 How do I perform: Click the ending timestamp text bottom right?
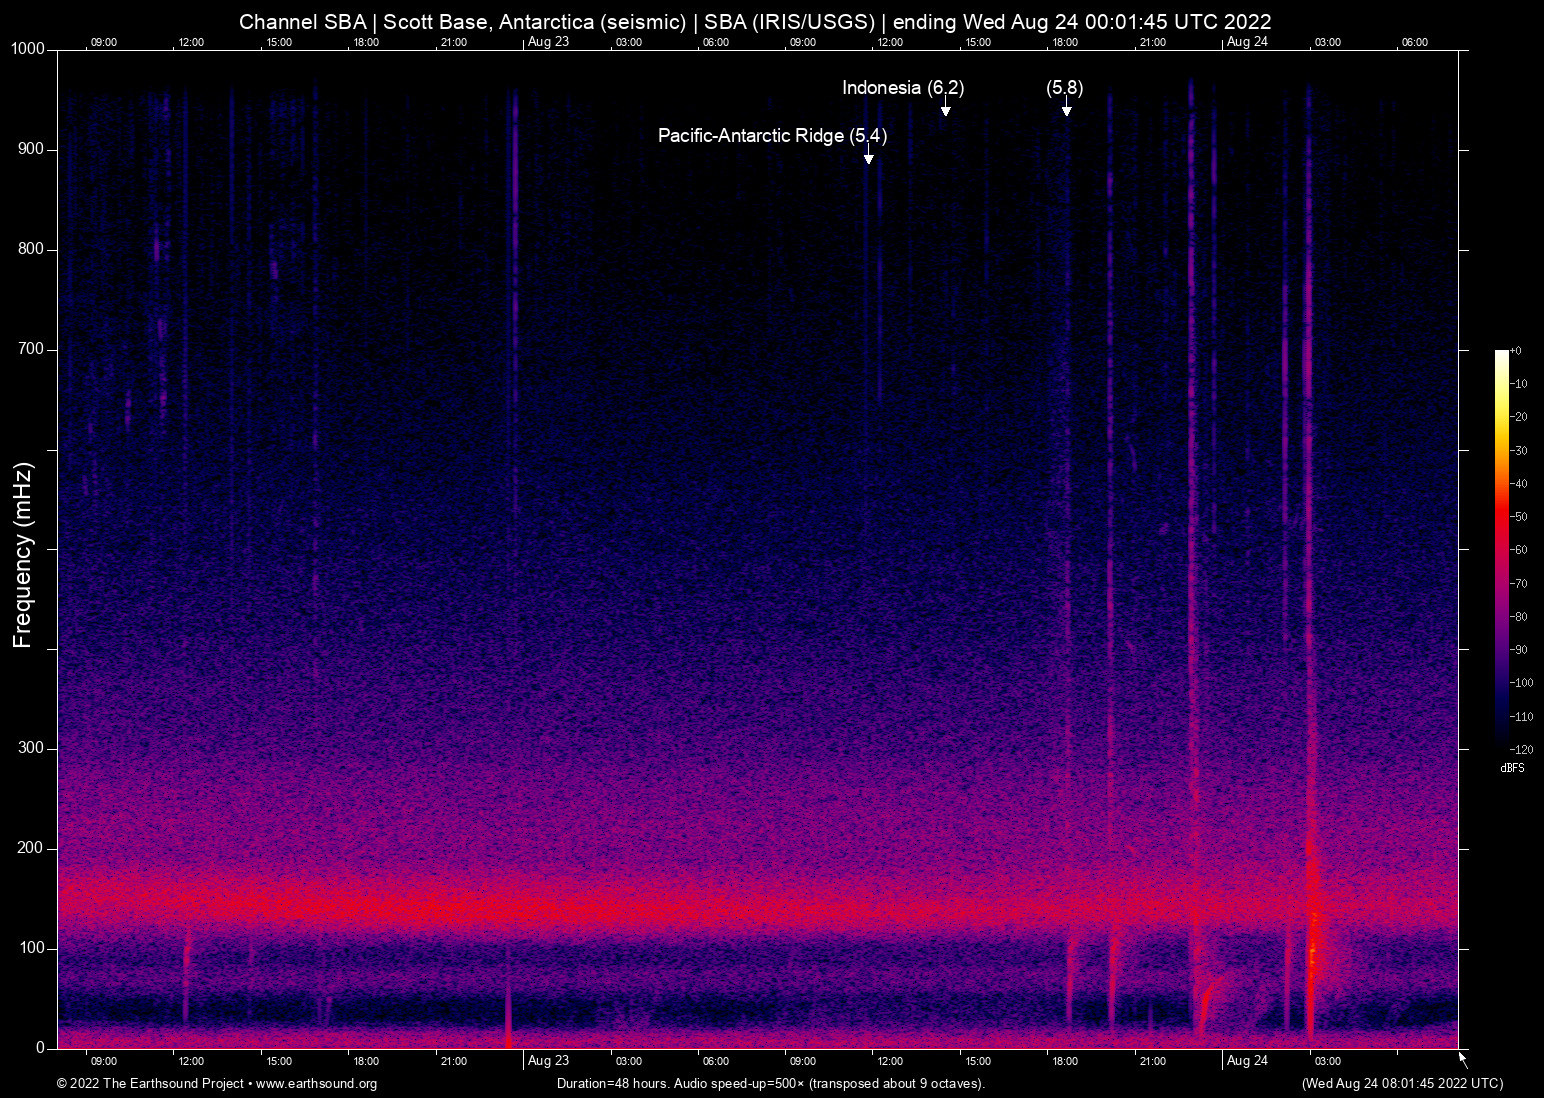(1402, 1084)
